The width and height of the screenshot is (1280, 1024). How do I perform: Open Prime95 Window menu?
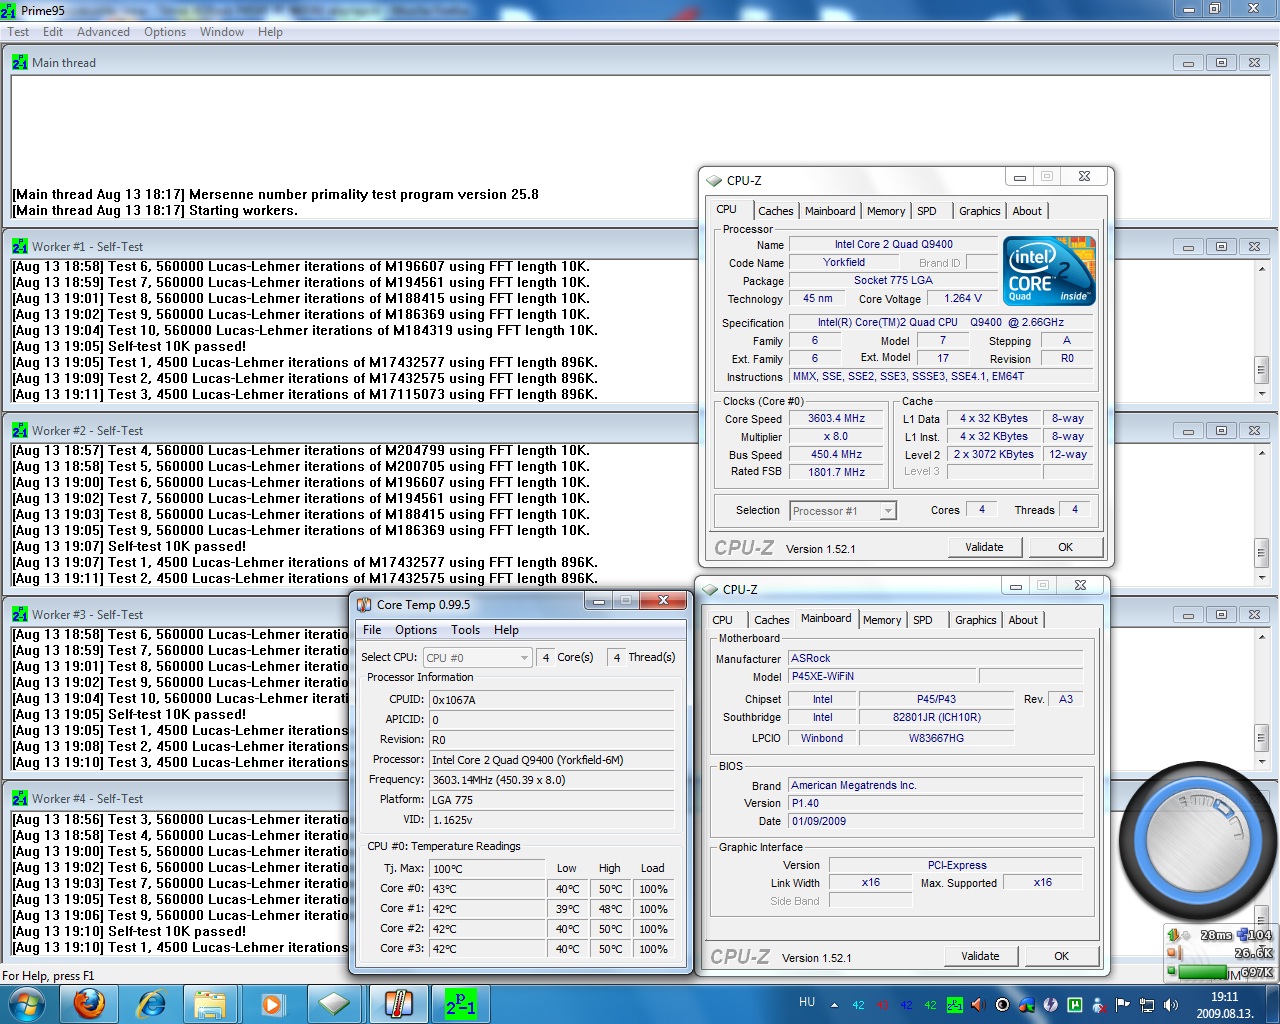[x=221, y=32]
